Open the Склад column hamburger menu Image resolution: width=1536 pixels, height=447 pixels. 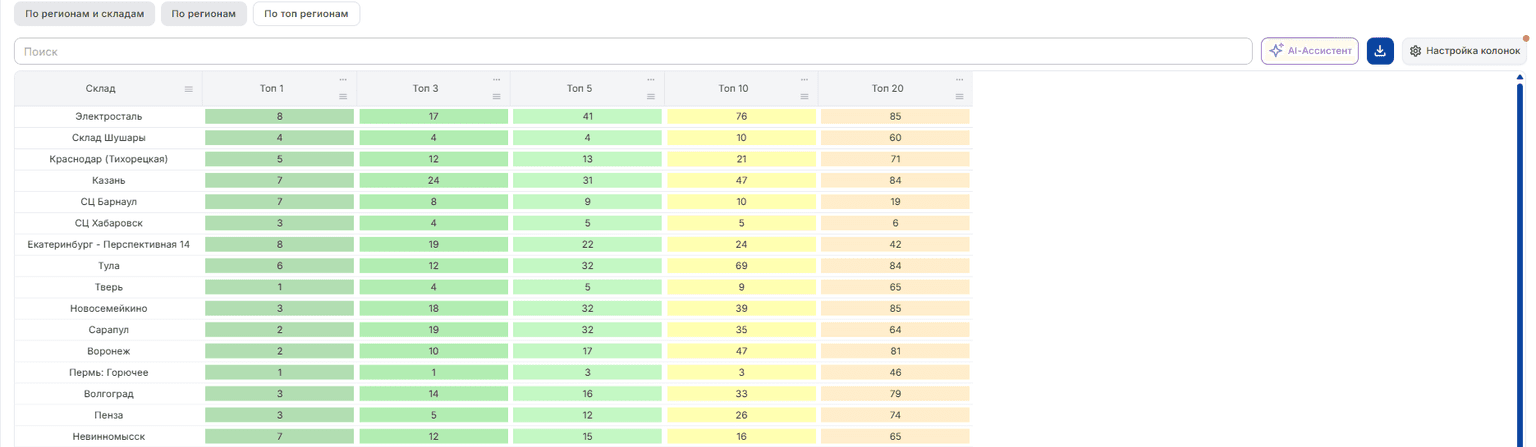pyautogui.click(x=189, y=89)
